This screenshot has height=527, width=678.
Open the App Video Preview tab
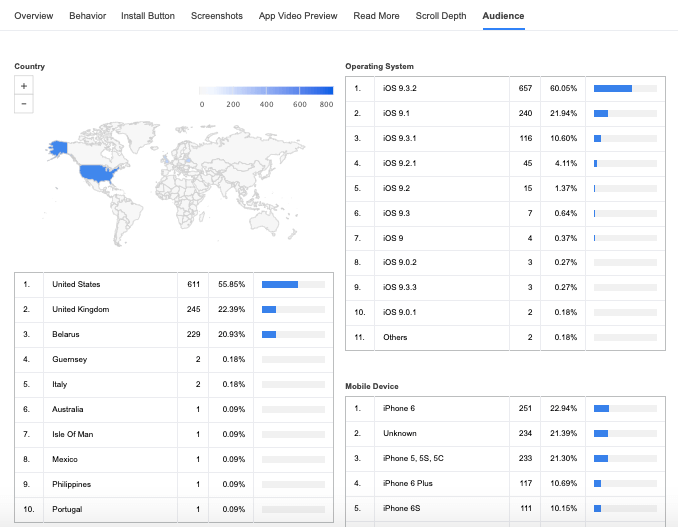(298, 16)
